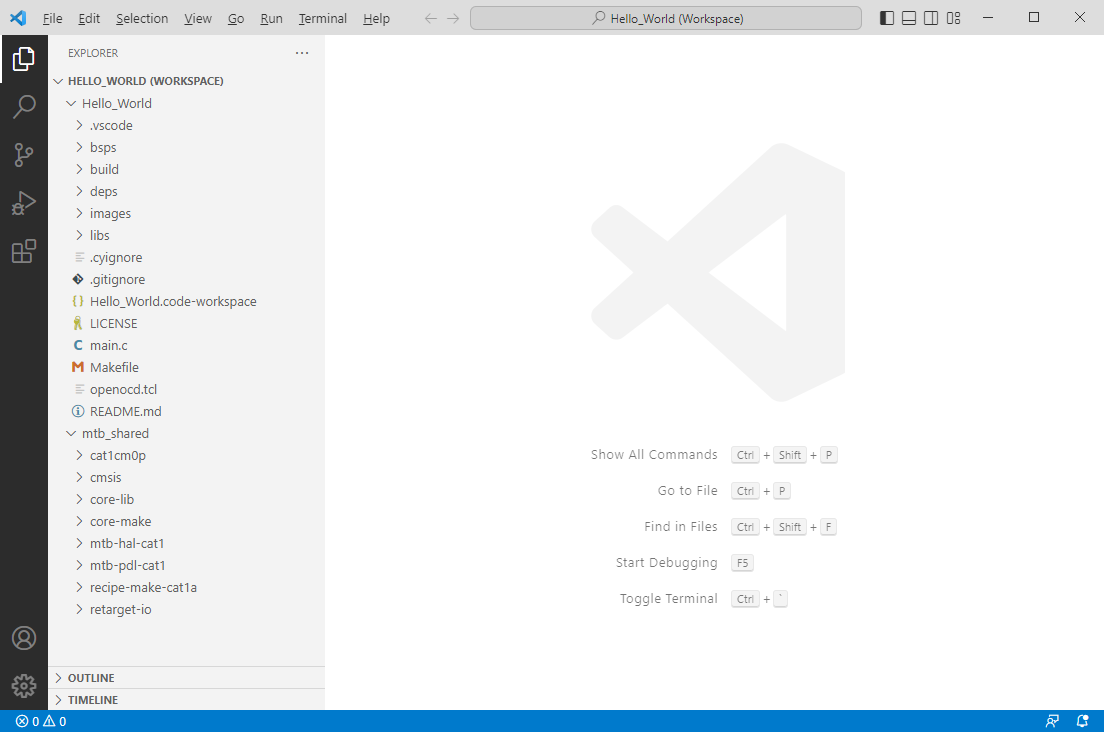
Task: Collapse the mtb_shared folder
Action: point(187,434)
